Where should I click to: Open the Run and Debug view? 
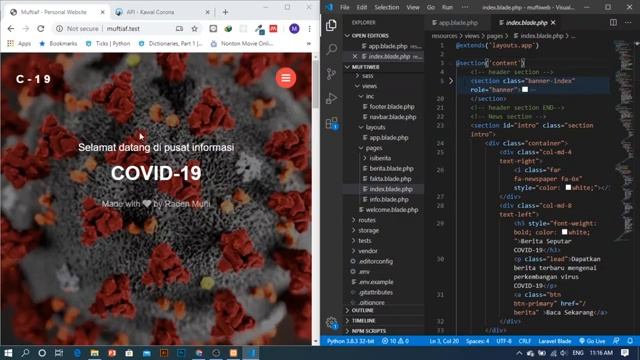331,98
